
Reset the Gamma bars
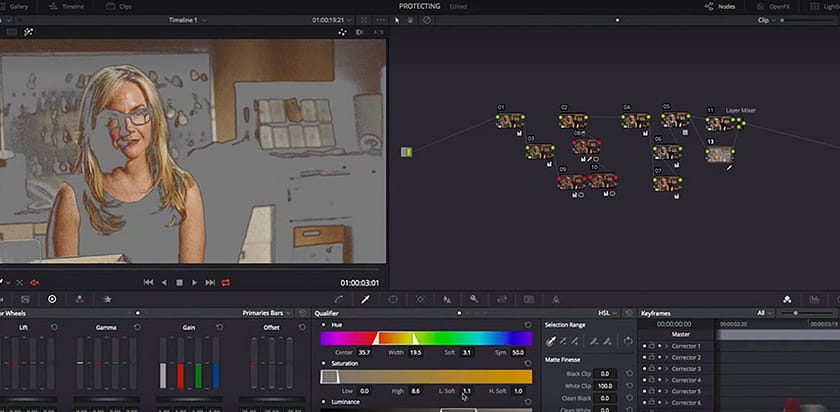[x=137, y=327]
